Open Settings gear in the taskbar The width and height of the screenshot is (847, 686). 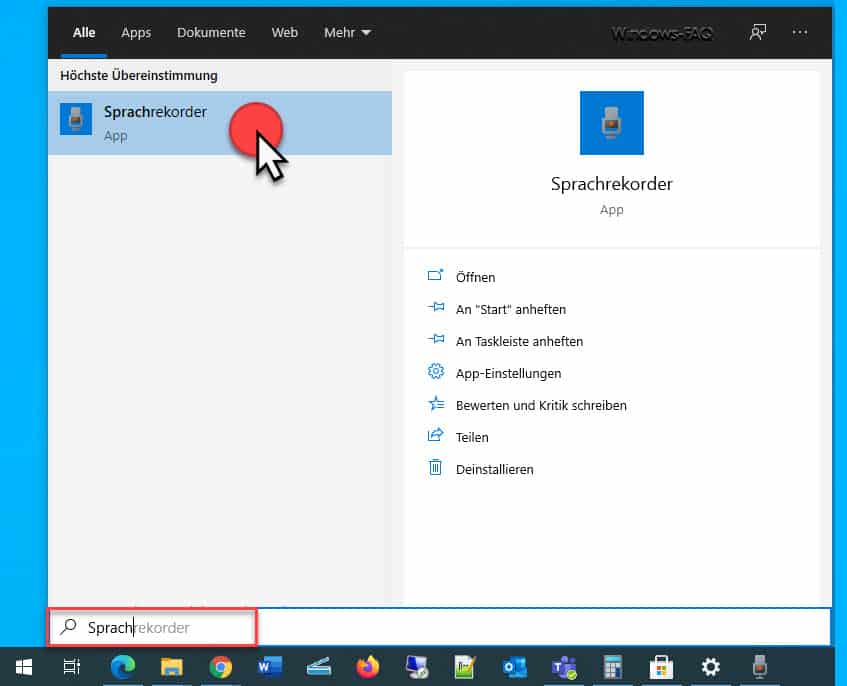(710, 667)
